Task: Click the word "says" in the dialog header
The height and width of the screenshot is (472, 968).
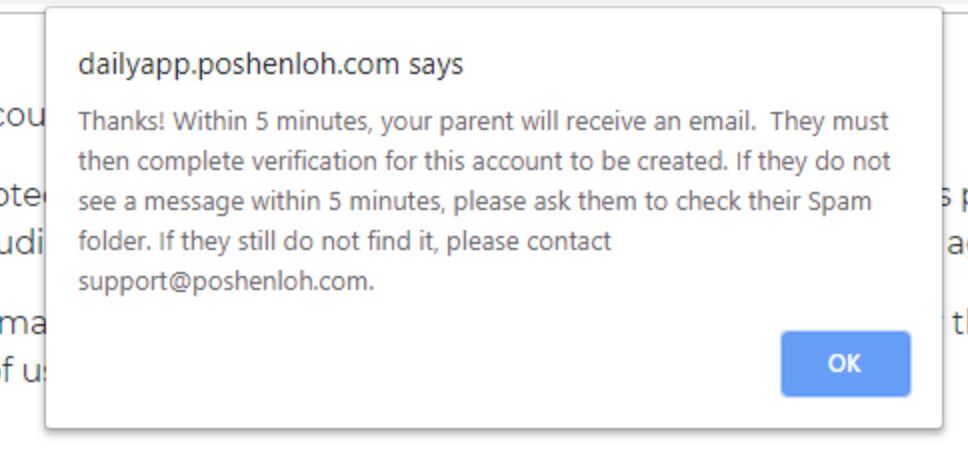Action: 435,65
